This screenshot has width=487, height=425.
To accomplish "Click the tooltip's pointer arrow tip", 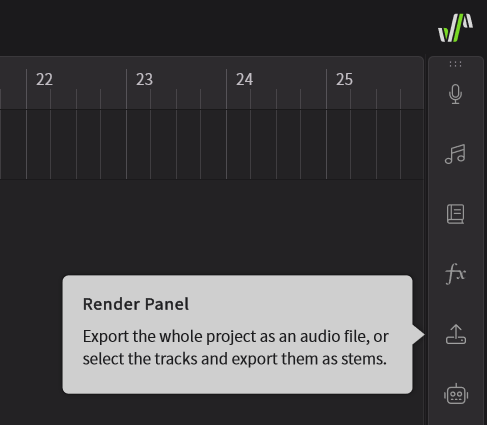I will 423,334.
